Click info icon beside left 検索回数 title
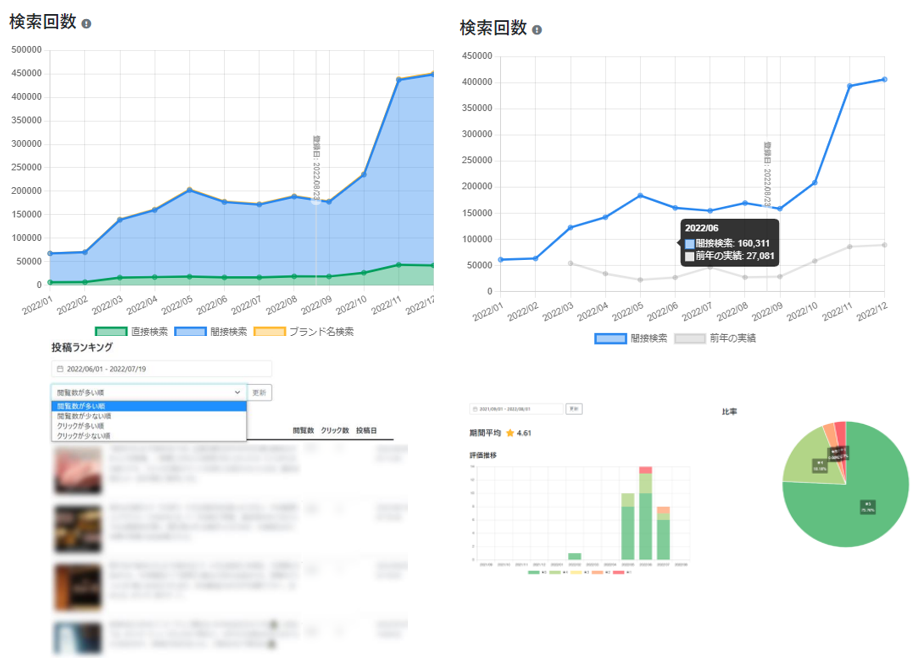The image size is (918, 670). (86, 24)
